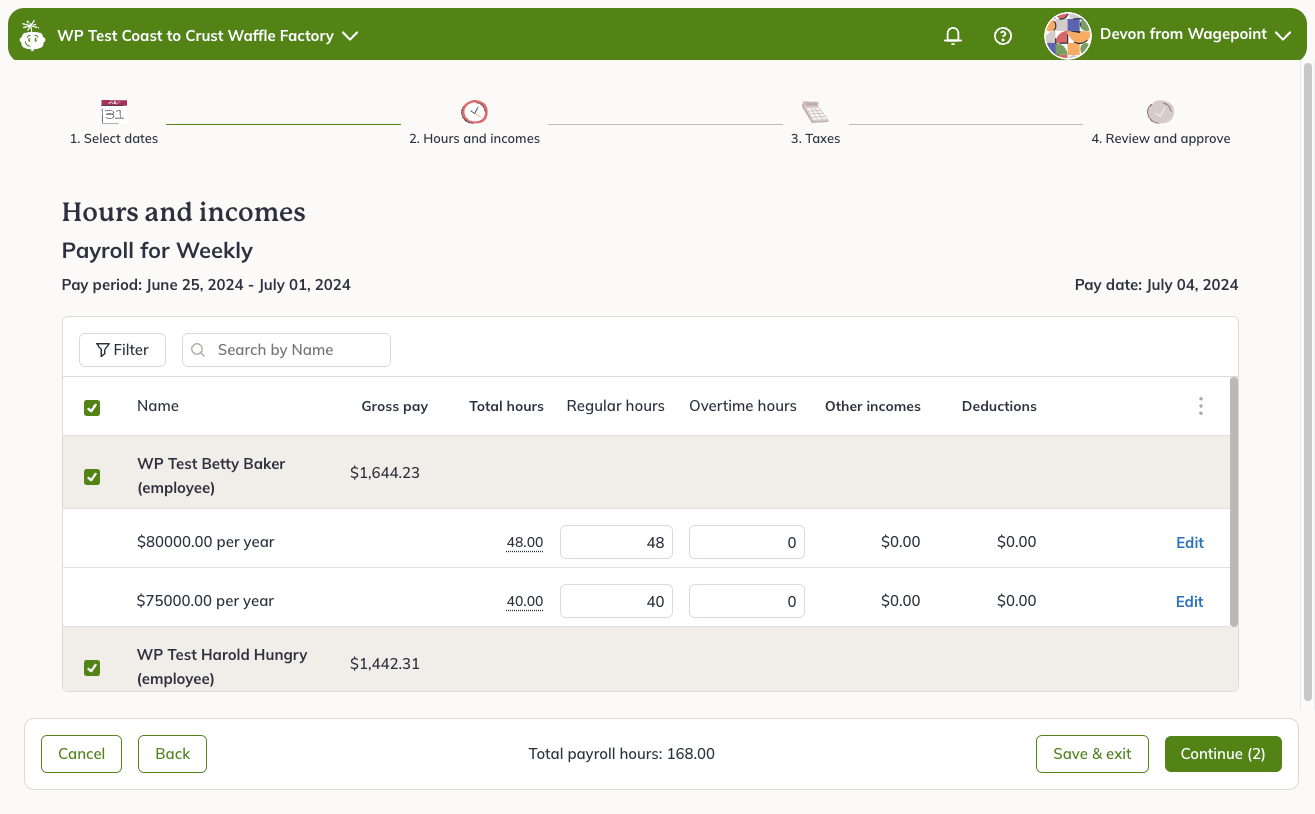
Task: Click the Overtime hours column header
Action: (743, 406)
